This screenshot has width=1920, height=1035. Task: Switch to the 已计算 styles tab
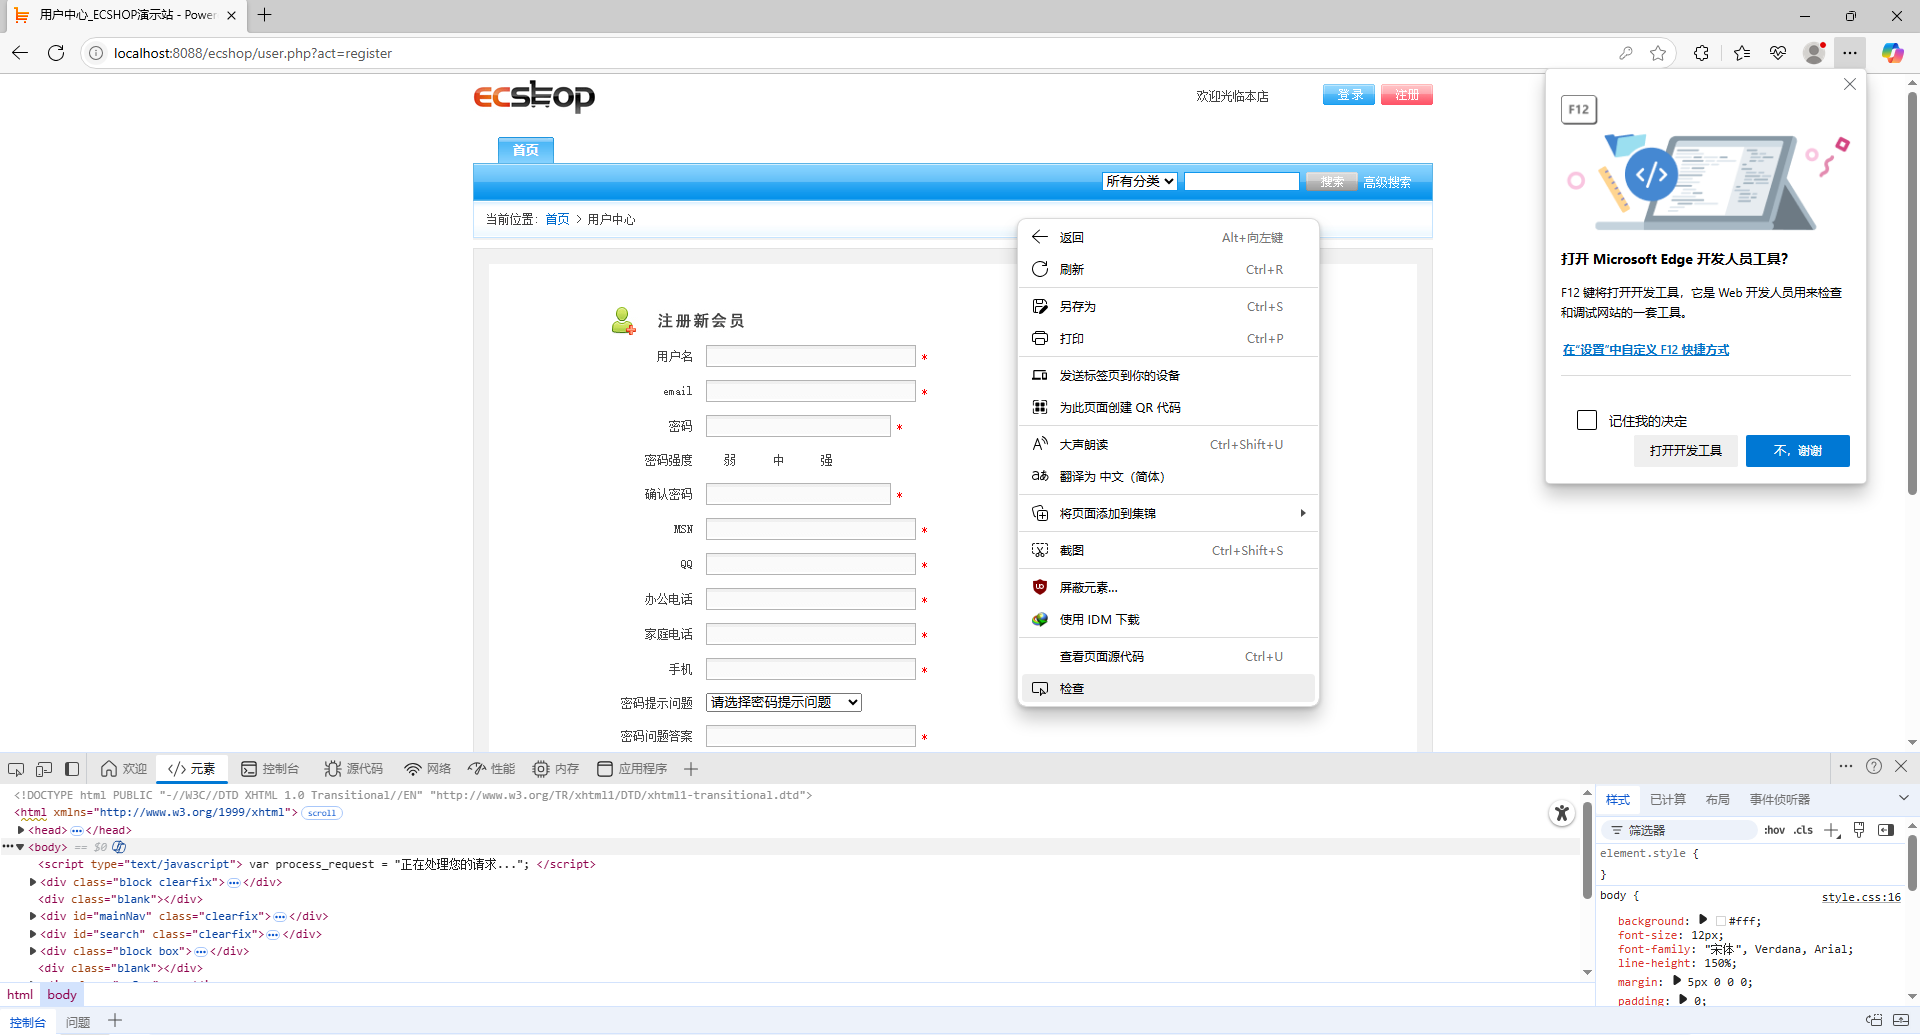click(x=1668, y=799)
